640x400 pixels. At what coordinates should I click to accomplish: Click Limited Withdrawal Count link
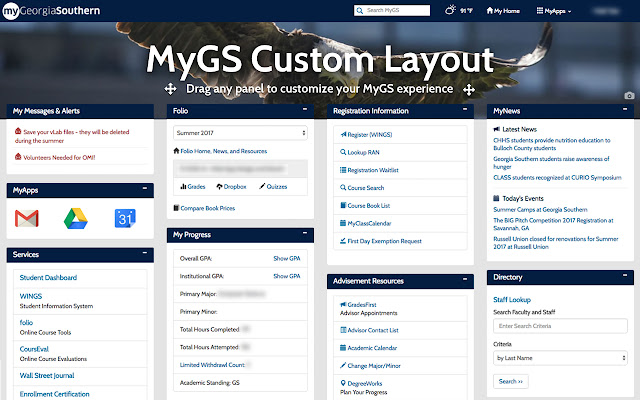[212, 365]
